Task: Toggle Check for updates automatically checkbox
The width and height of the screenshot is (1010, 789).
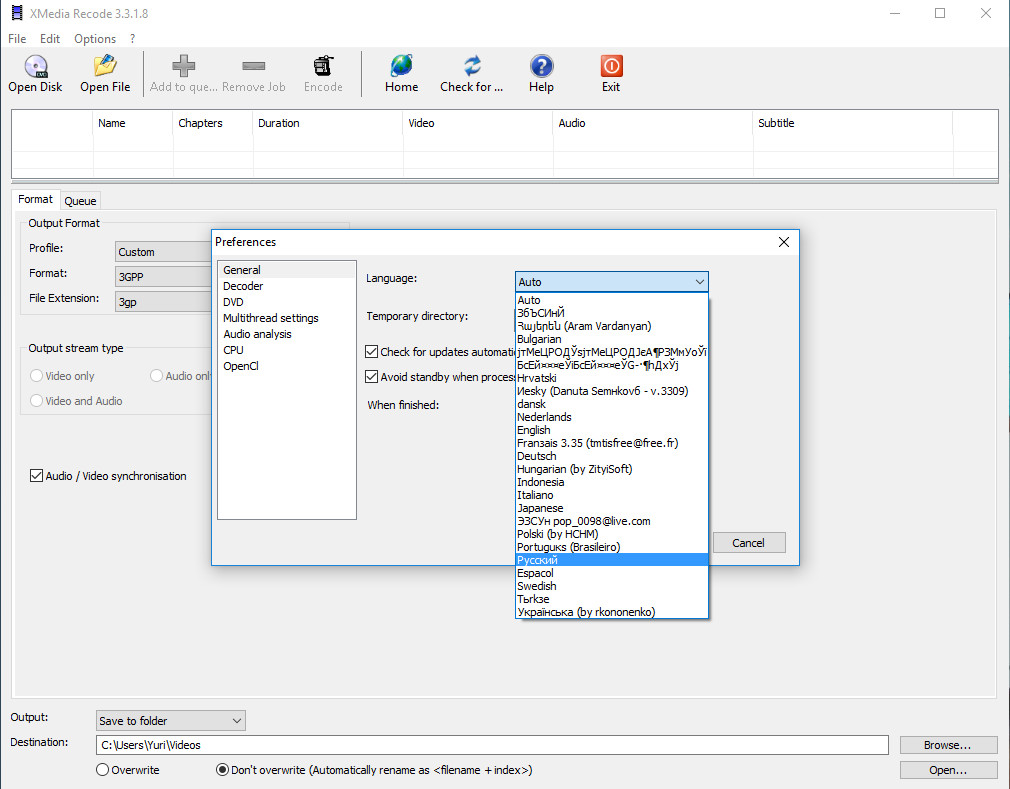Action: (372, 352)
